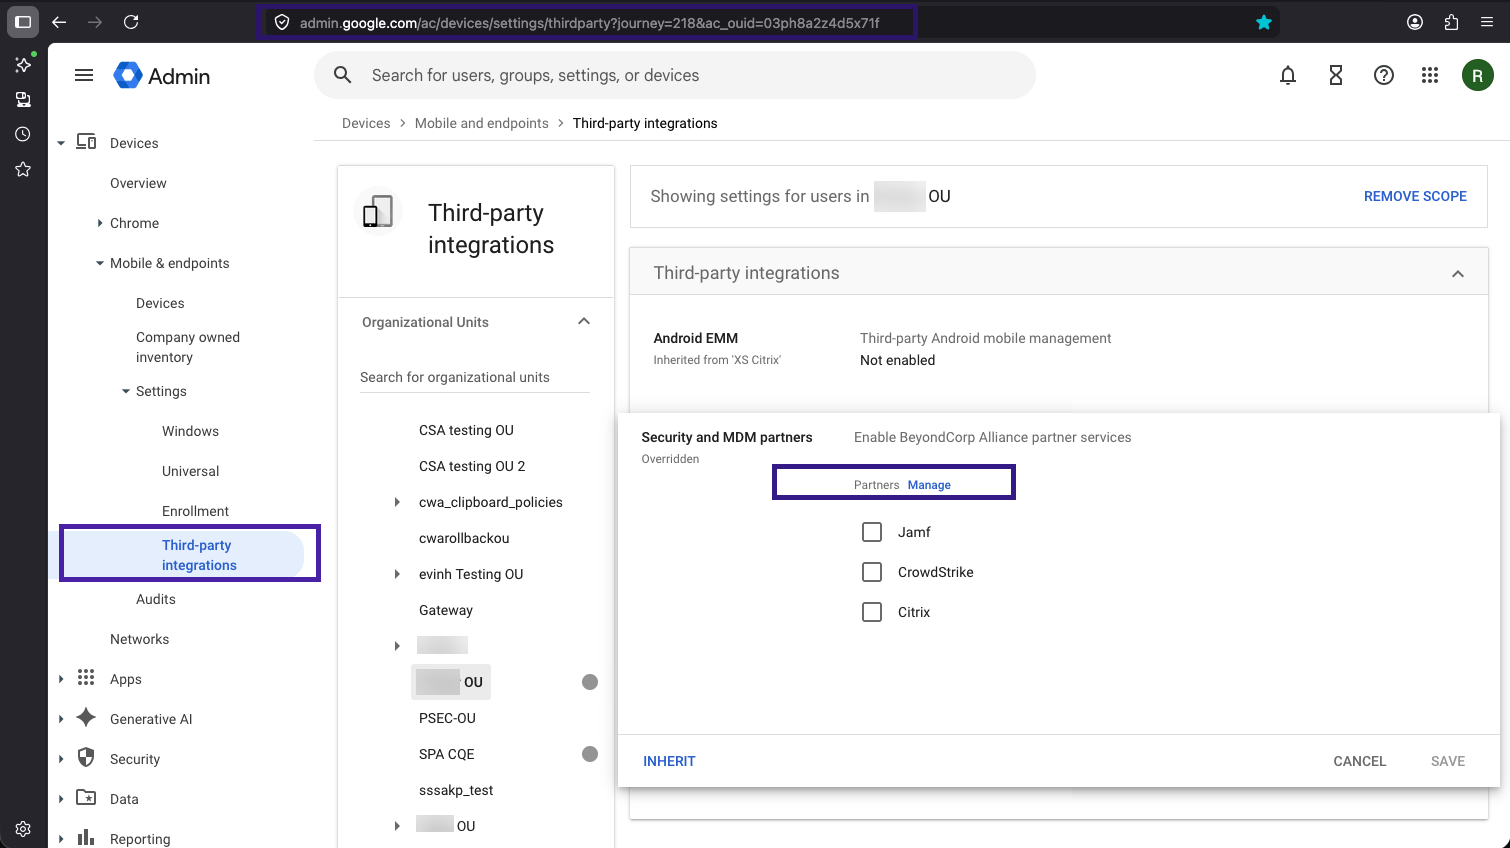This screenshot has width=1510, height=848.
Task: Toggle the browser sidebar panel icon
Action: pyautogui.click(x=23, y=22)
